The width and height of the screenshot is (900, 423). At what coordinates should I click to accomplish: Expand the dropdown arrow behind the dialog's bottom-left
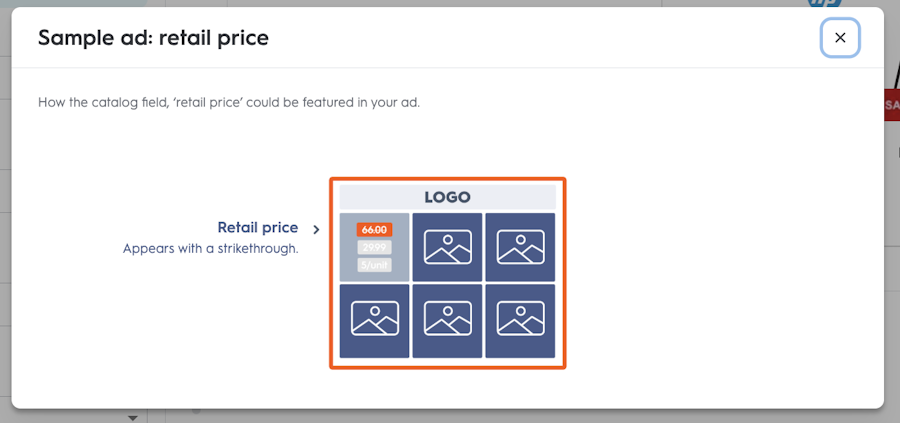pos(133,418)
